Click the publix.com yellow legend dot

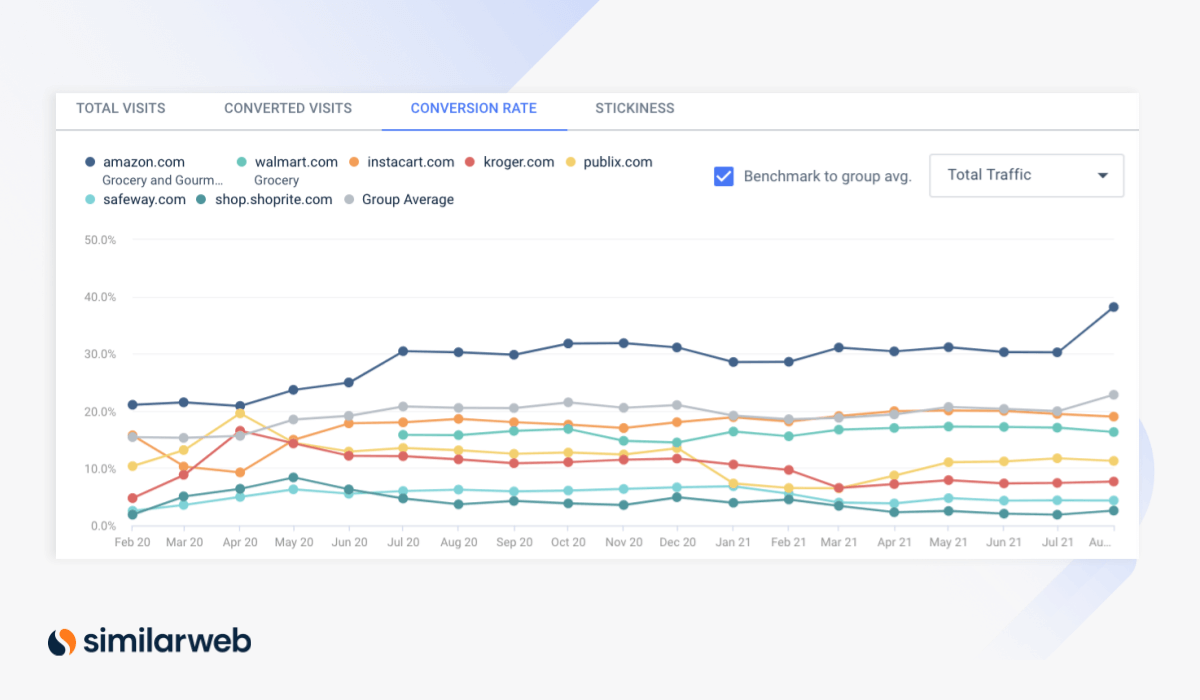point(571,162)
